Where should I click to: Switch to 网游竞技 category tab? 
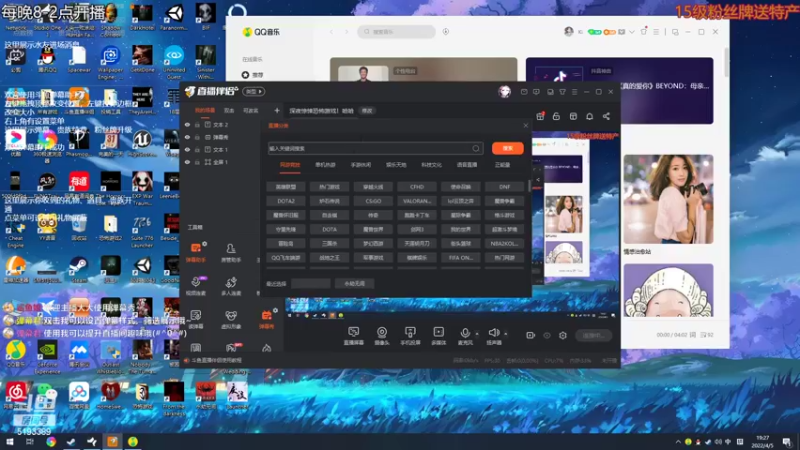click(x=290, y=165)
